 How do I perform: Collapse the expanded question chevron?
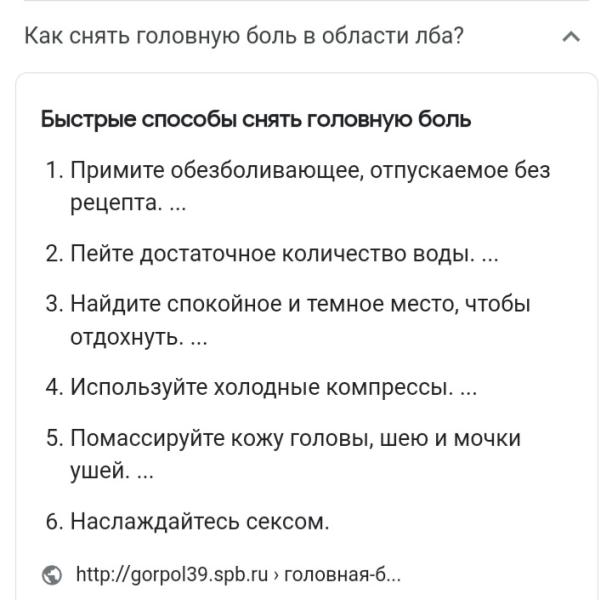pyautogui.click(x=571, y=37)
